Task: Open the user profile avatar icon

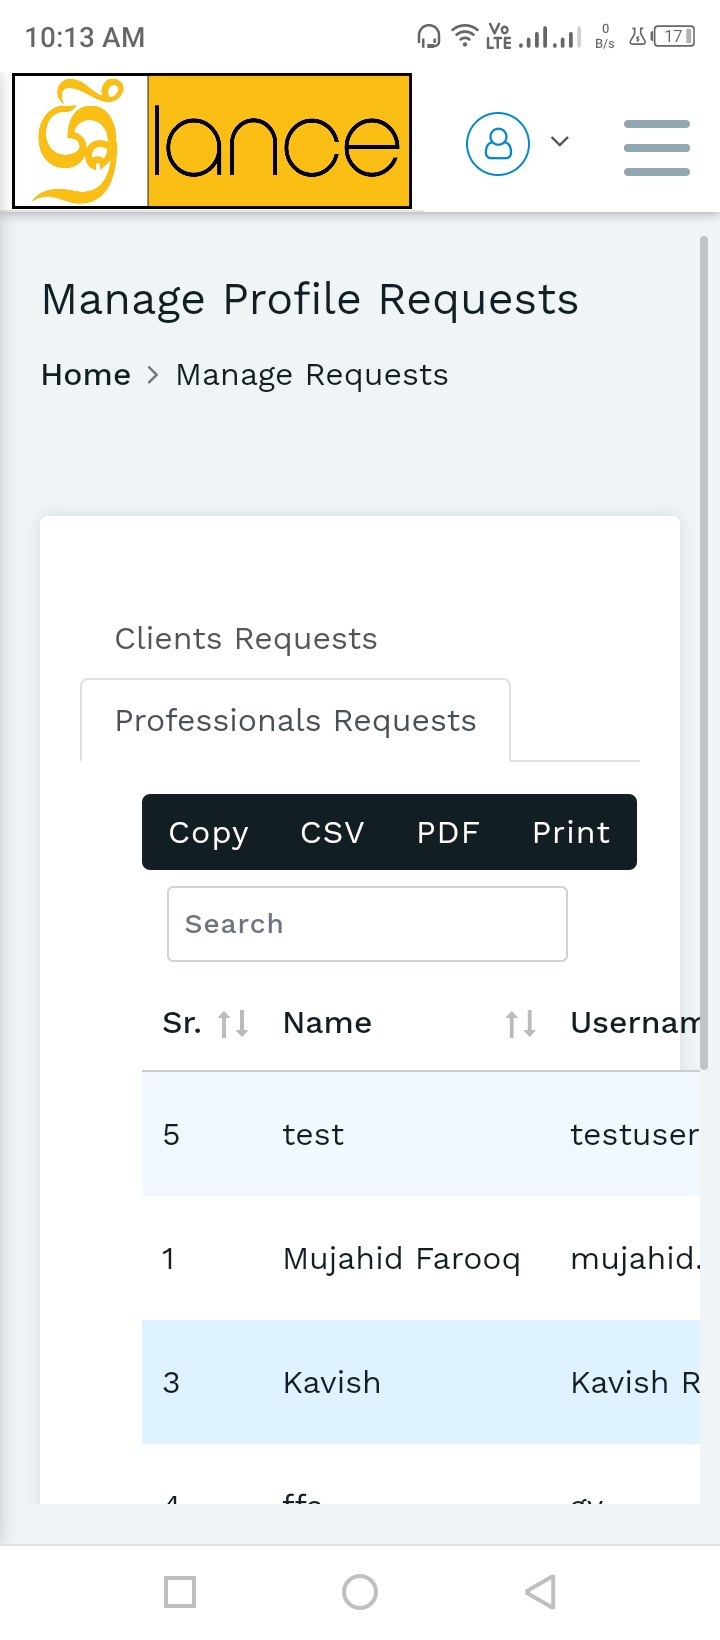Action: (x=497, y=144)
